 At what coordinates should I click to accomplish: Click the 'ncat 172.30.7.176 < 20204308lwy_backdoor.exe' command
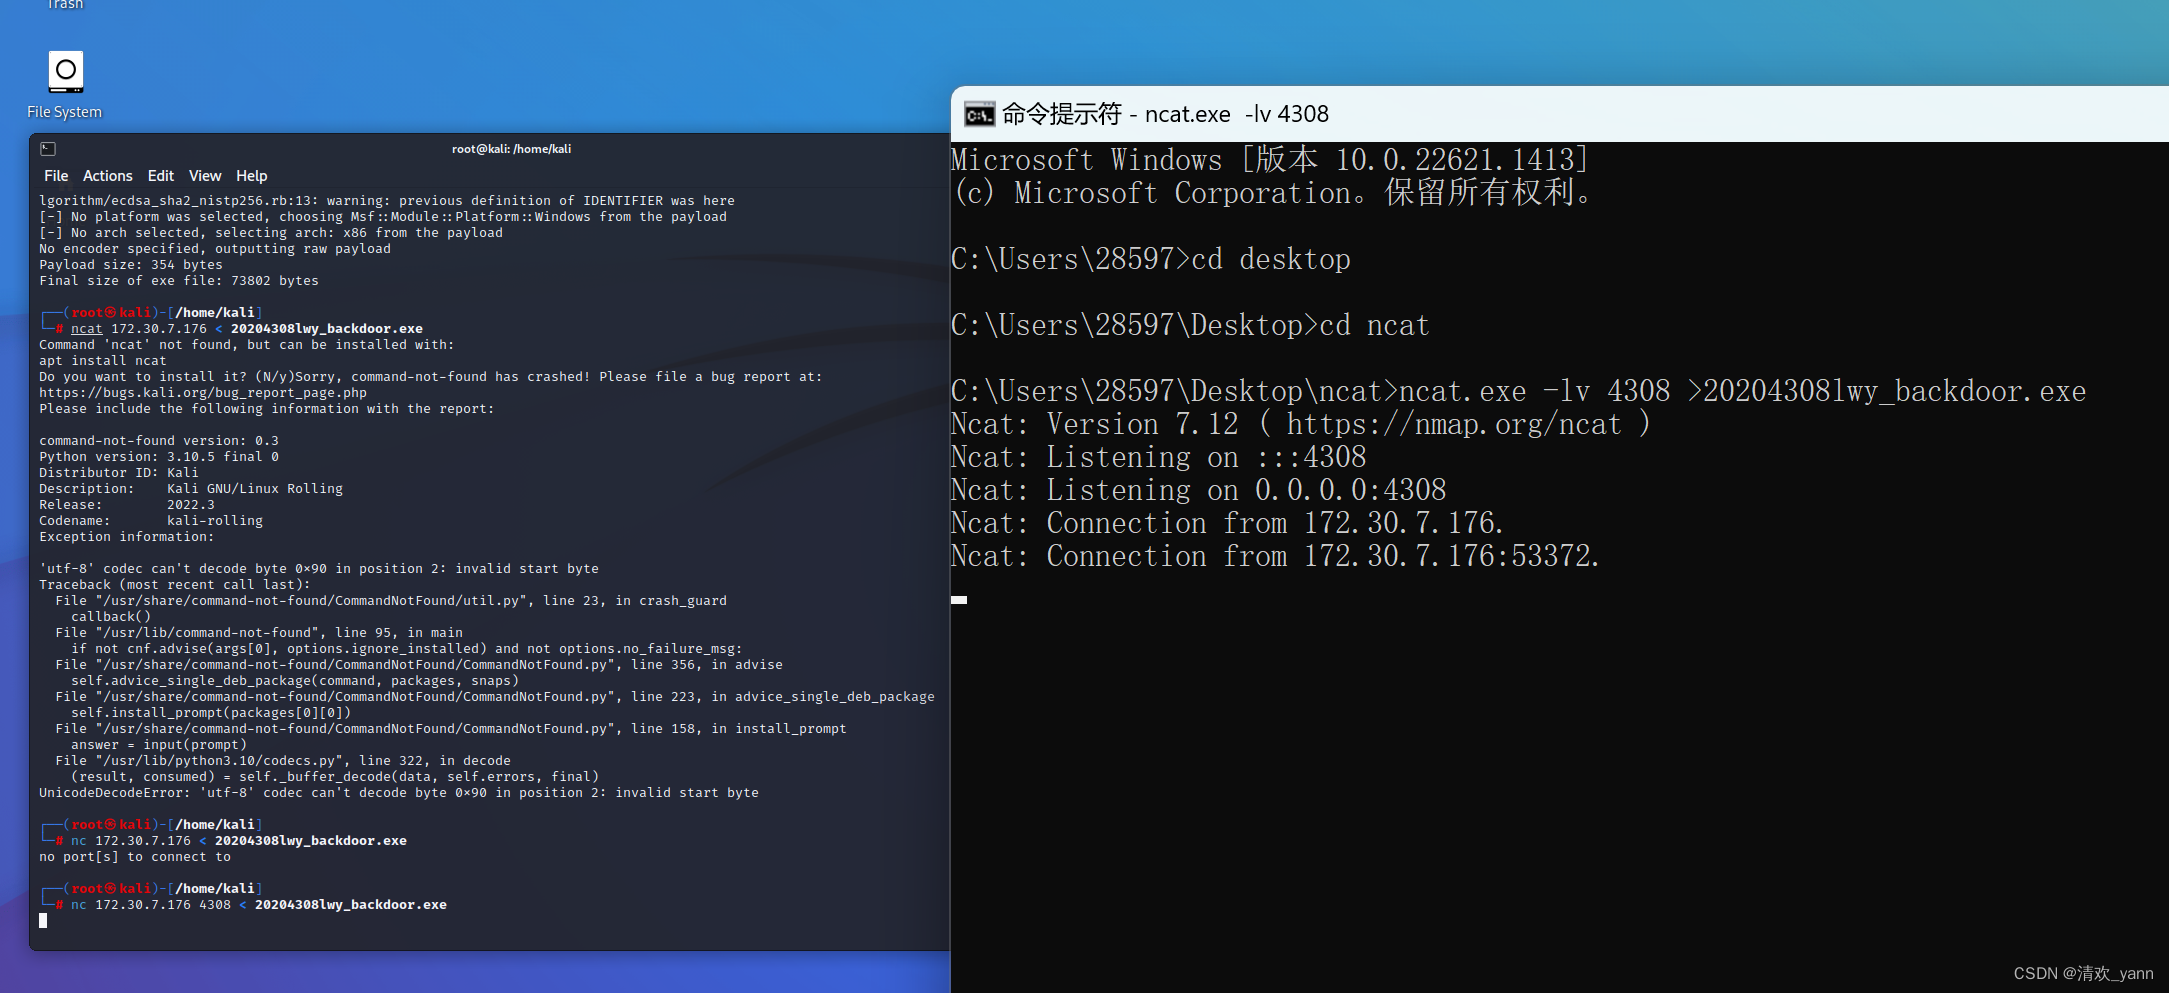point(247,329)
